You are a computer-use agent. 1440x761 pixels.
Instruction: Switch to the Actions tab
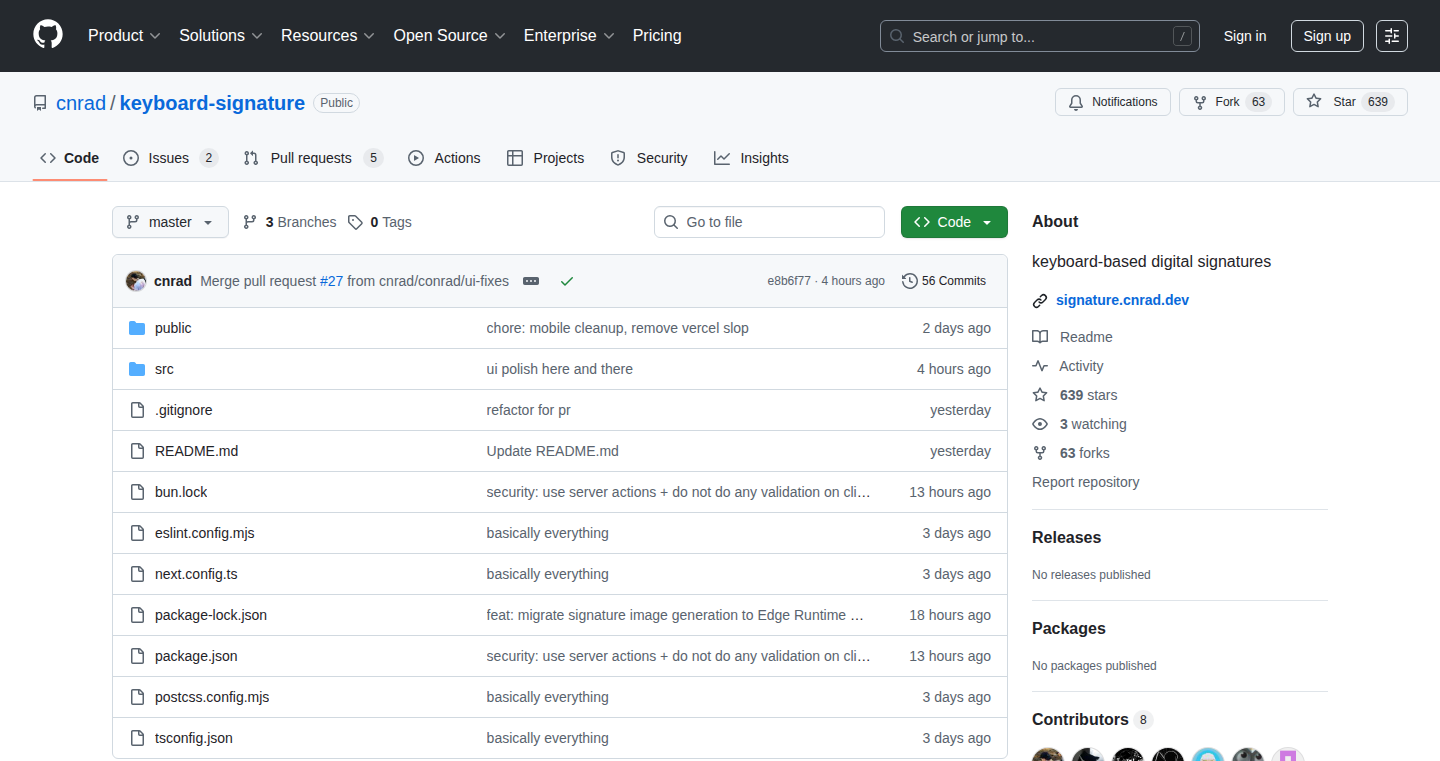(444, 158)
